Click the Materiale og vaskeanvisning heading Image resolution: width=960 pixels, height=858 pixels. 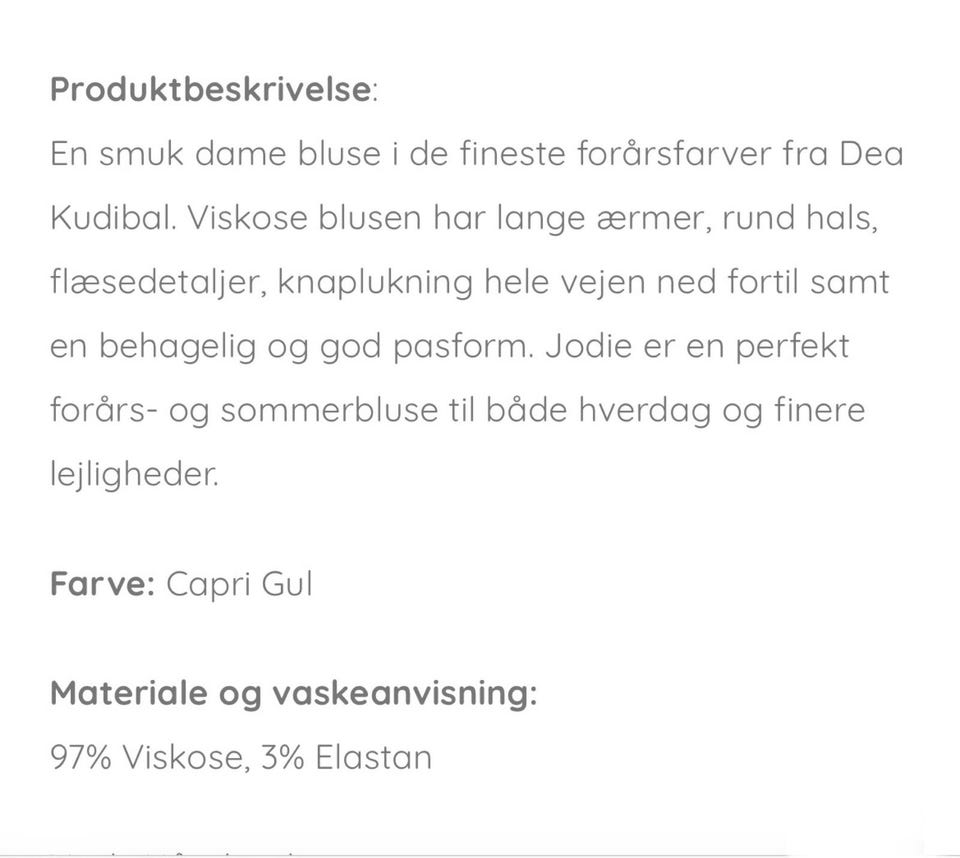[293, 693]
